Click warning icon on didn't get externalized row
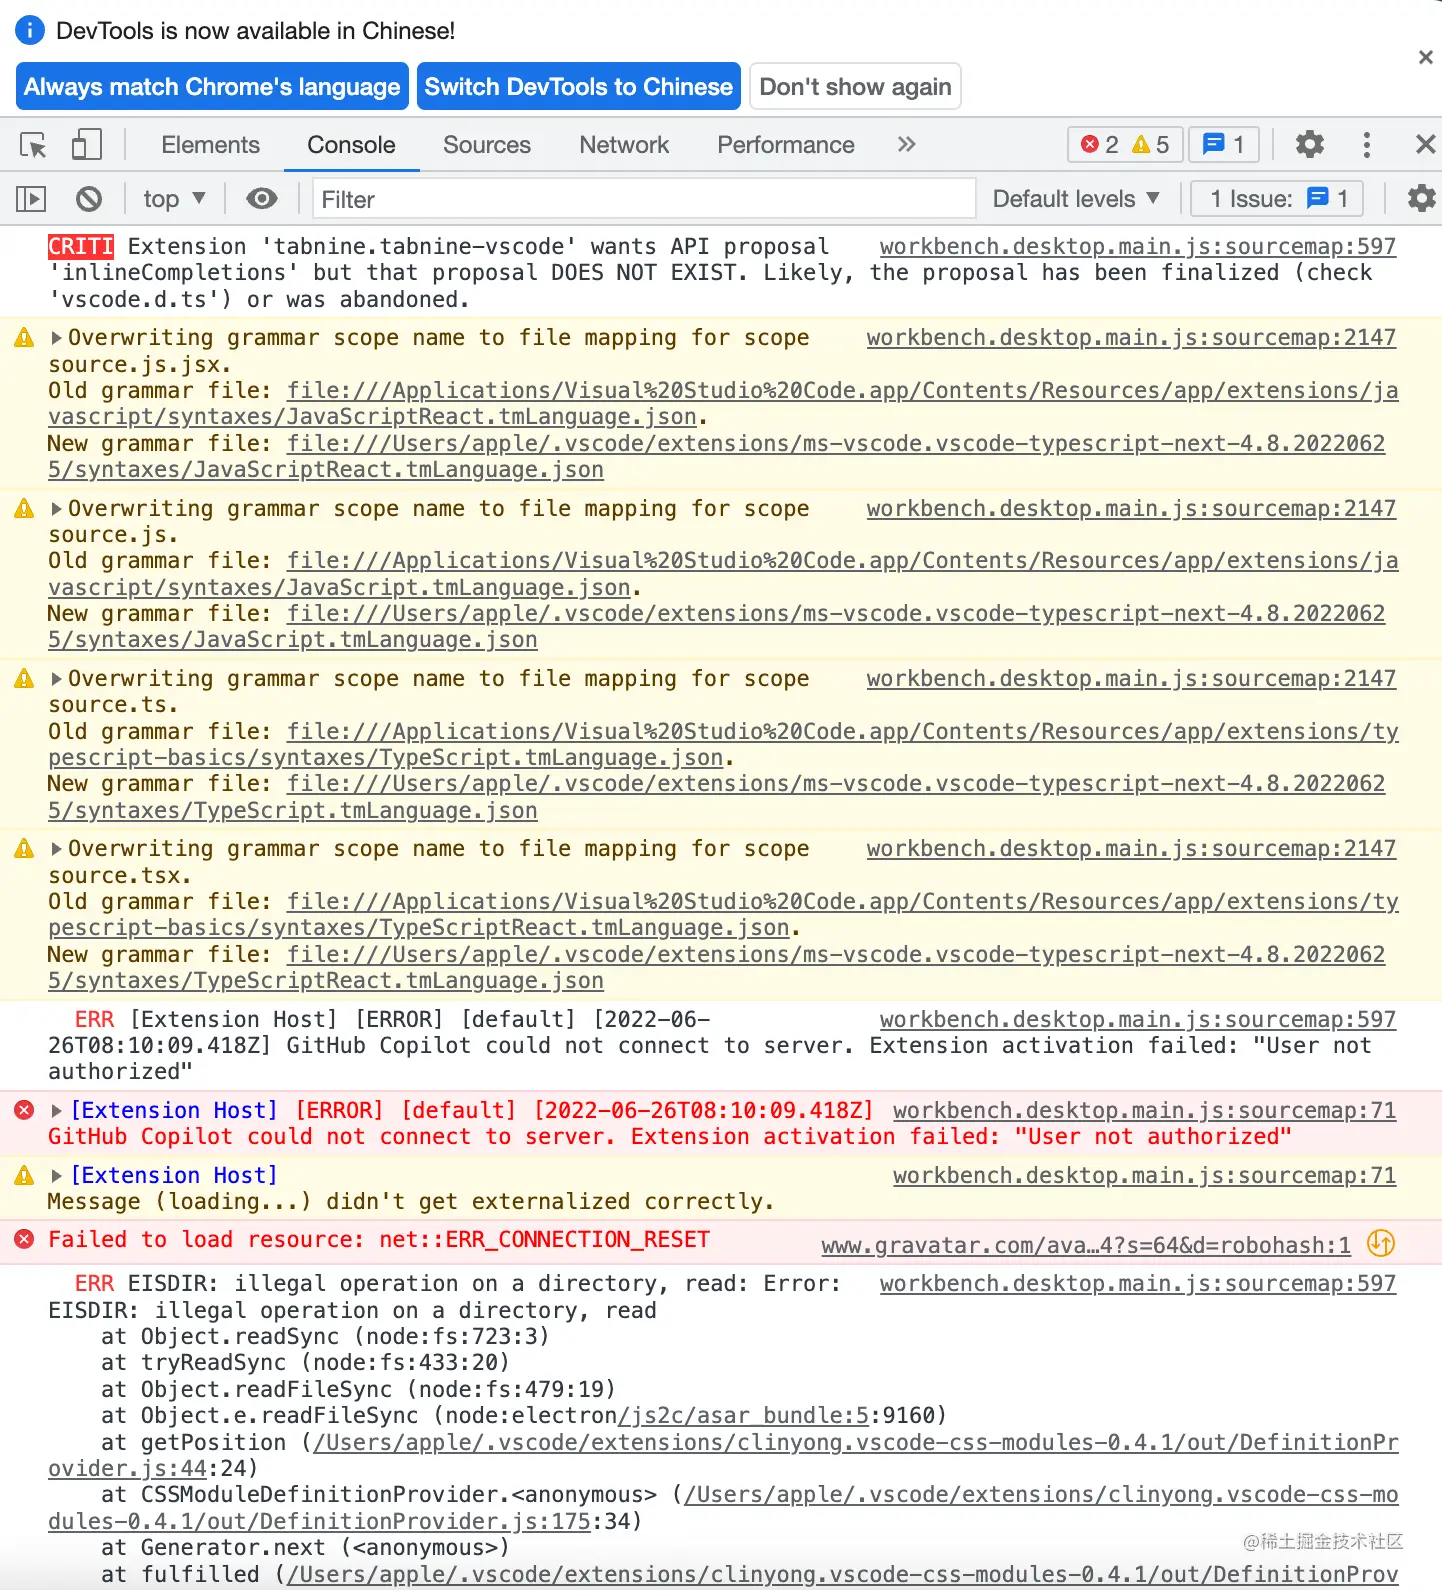The image size is (1442, 1590). pyautogui.click(x=24, y=1176)
